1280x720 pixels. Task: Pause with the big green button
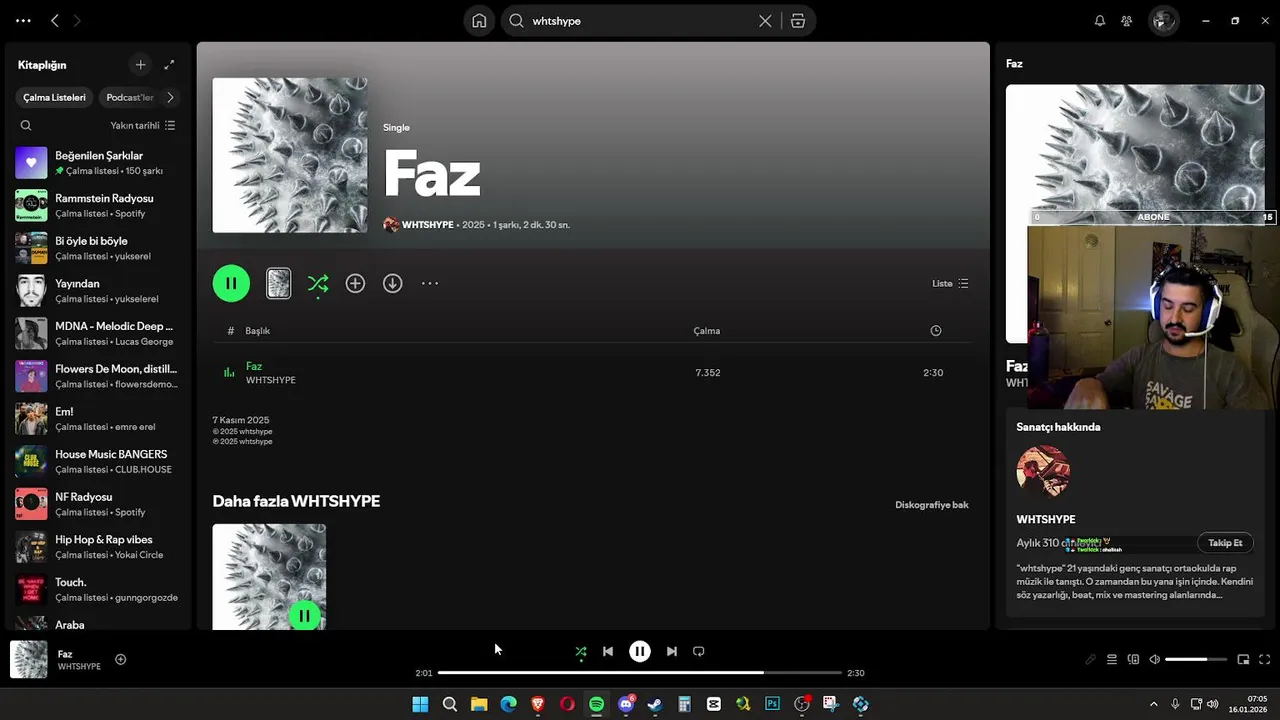coord(231,283)
